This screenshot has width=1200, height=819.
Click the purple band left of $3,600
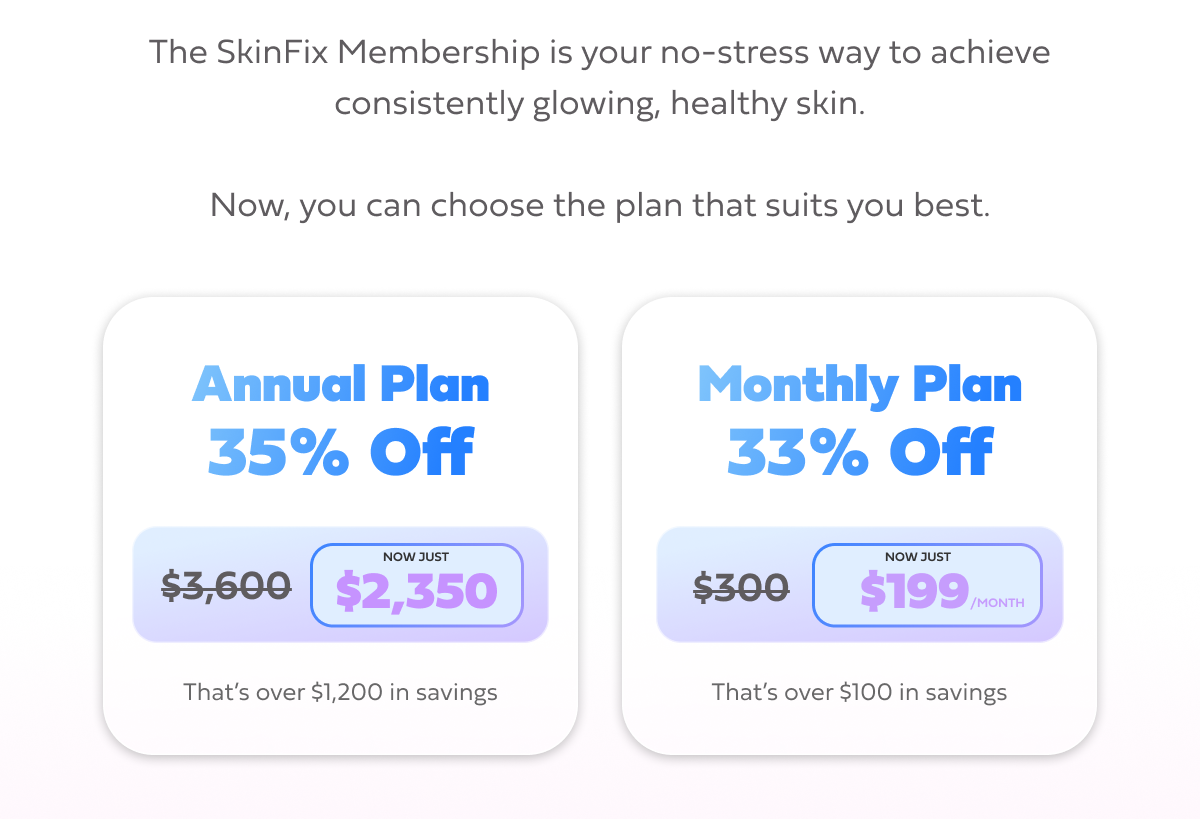click(x=146, y=585)
